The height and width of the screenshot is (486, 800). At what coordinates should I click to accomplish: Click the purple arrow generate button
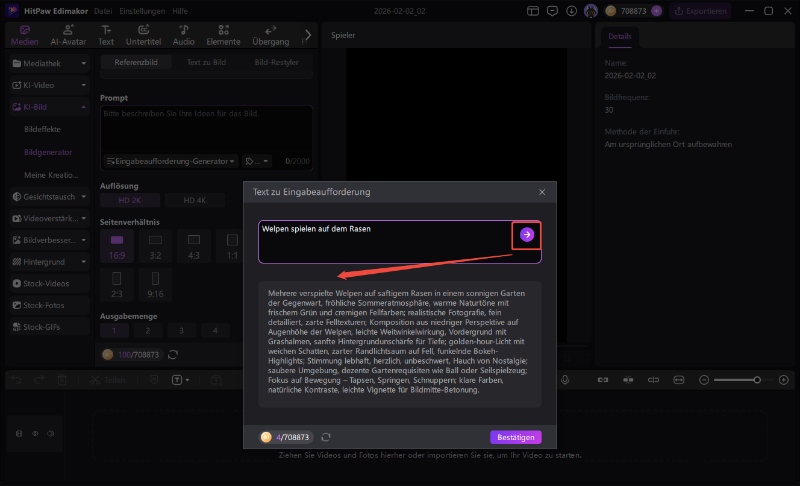pos(527,234)
